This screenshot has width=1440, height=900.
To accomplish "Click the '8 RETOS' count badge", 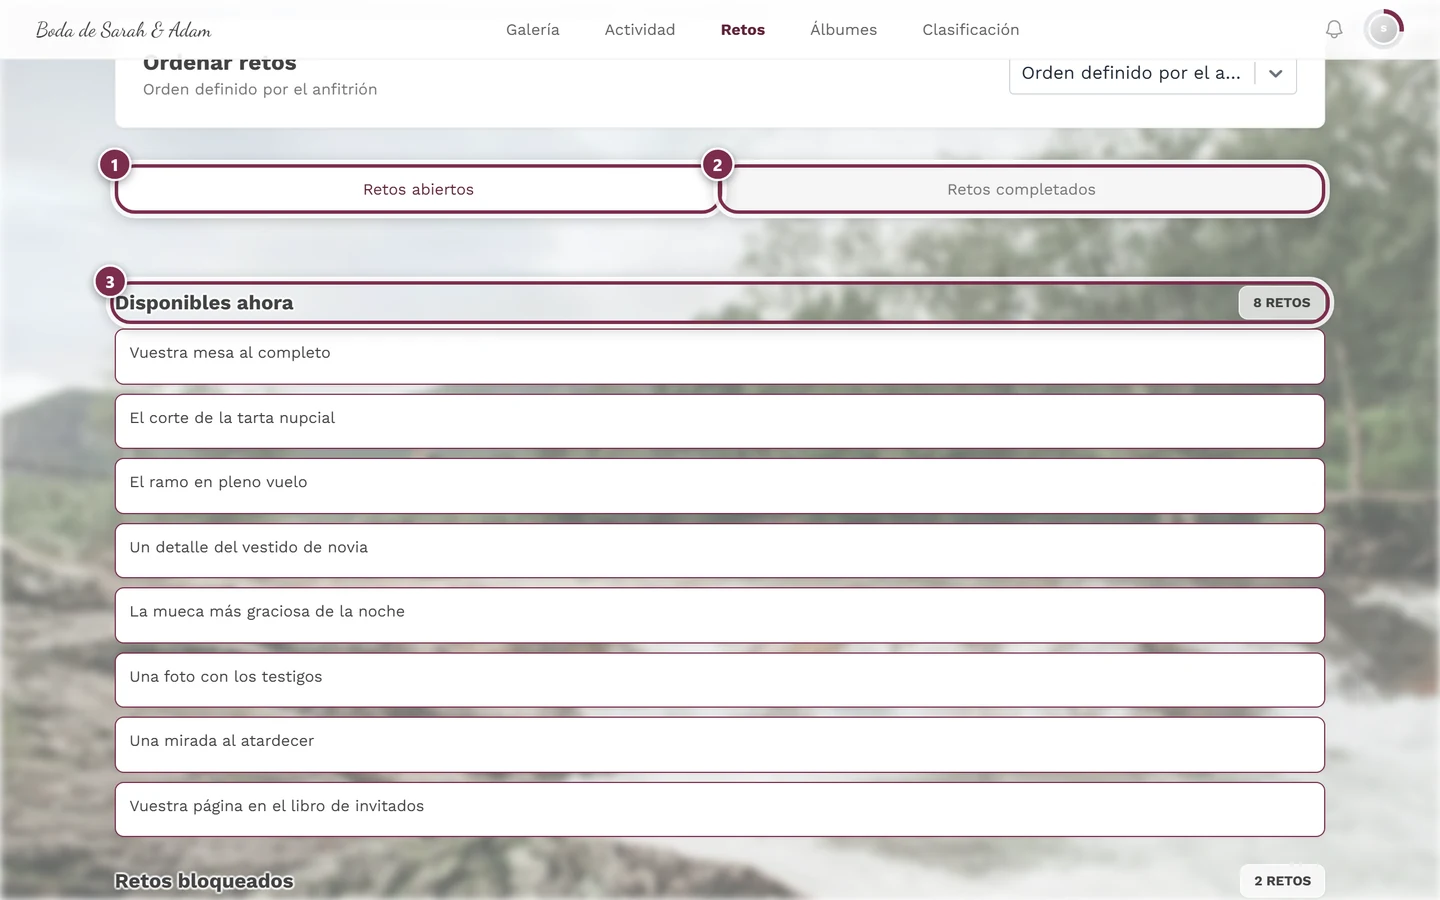I will tap(1282, 303).
